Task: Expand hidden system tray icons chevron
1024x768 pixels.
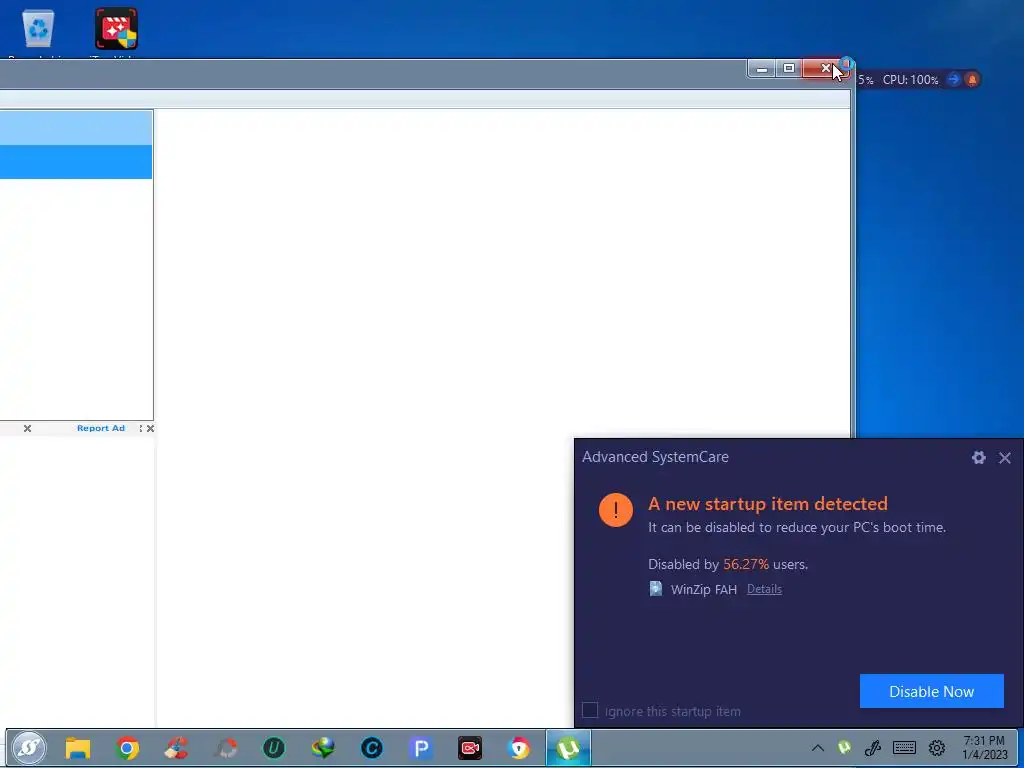Action: pos(818,748)
